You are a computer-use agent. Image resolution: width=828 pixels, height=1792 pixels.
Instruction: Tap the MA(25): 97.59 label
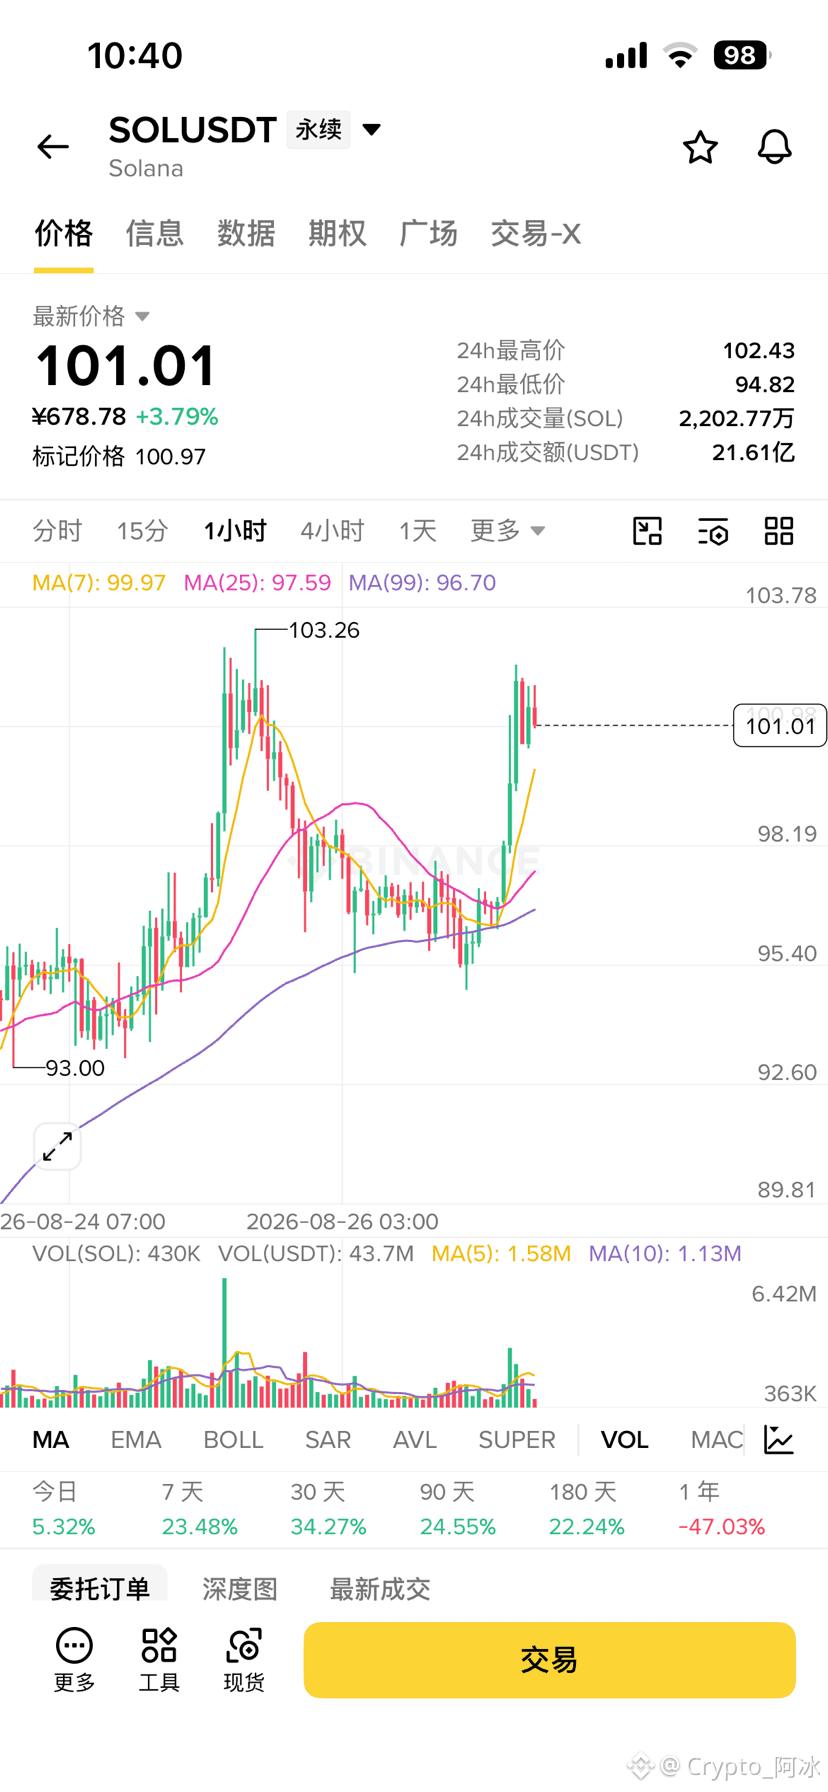[x=257, y=583]
